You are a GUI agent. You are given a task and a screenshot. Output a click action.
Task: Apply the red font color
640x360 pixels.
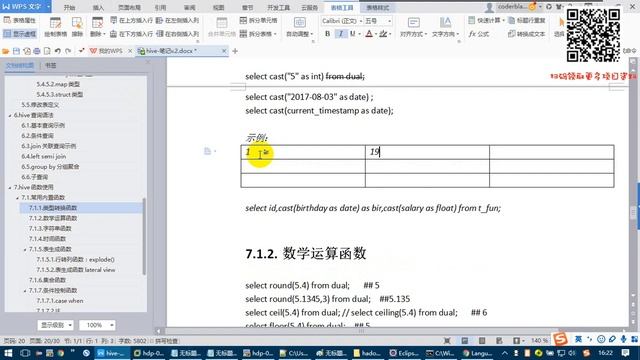369,34
